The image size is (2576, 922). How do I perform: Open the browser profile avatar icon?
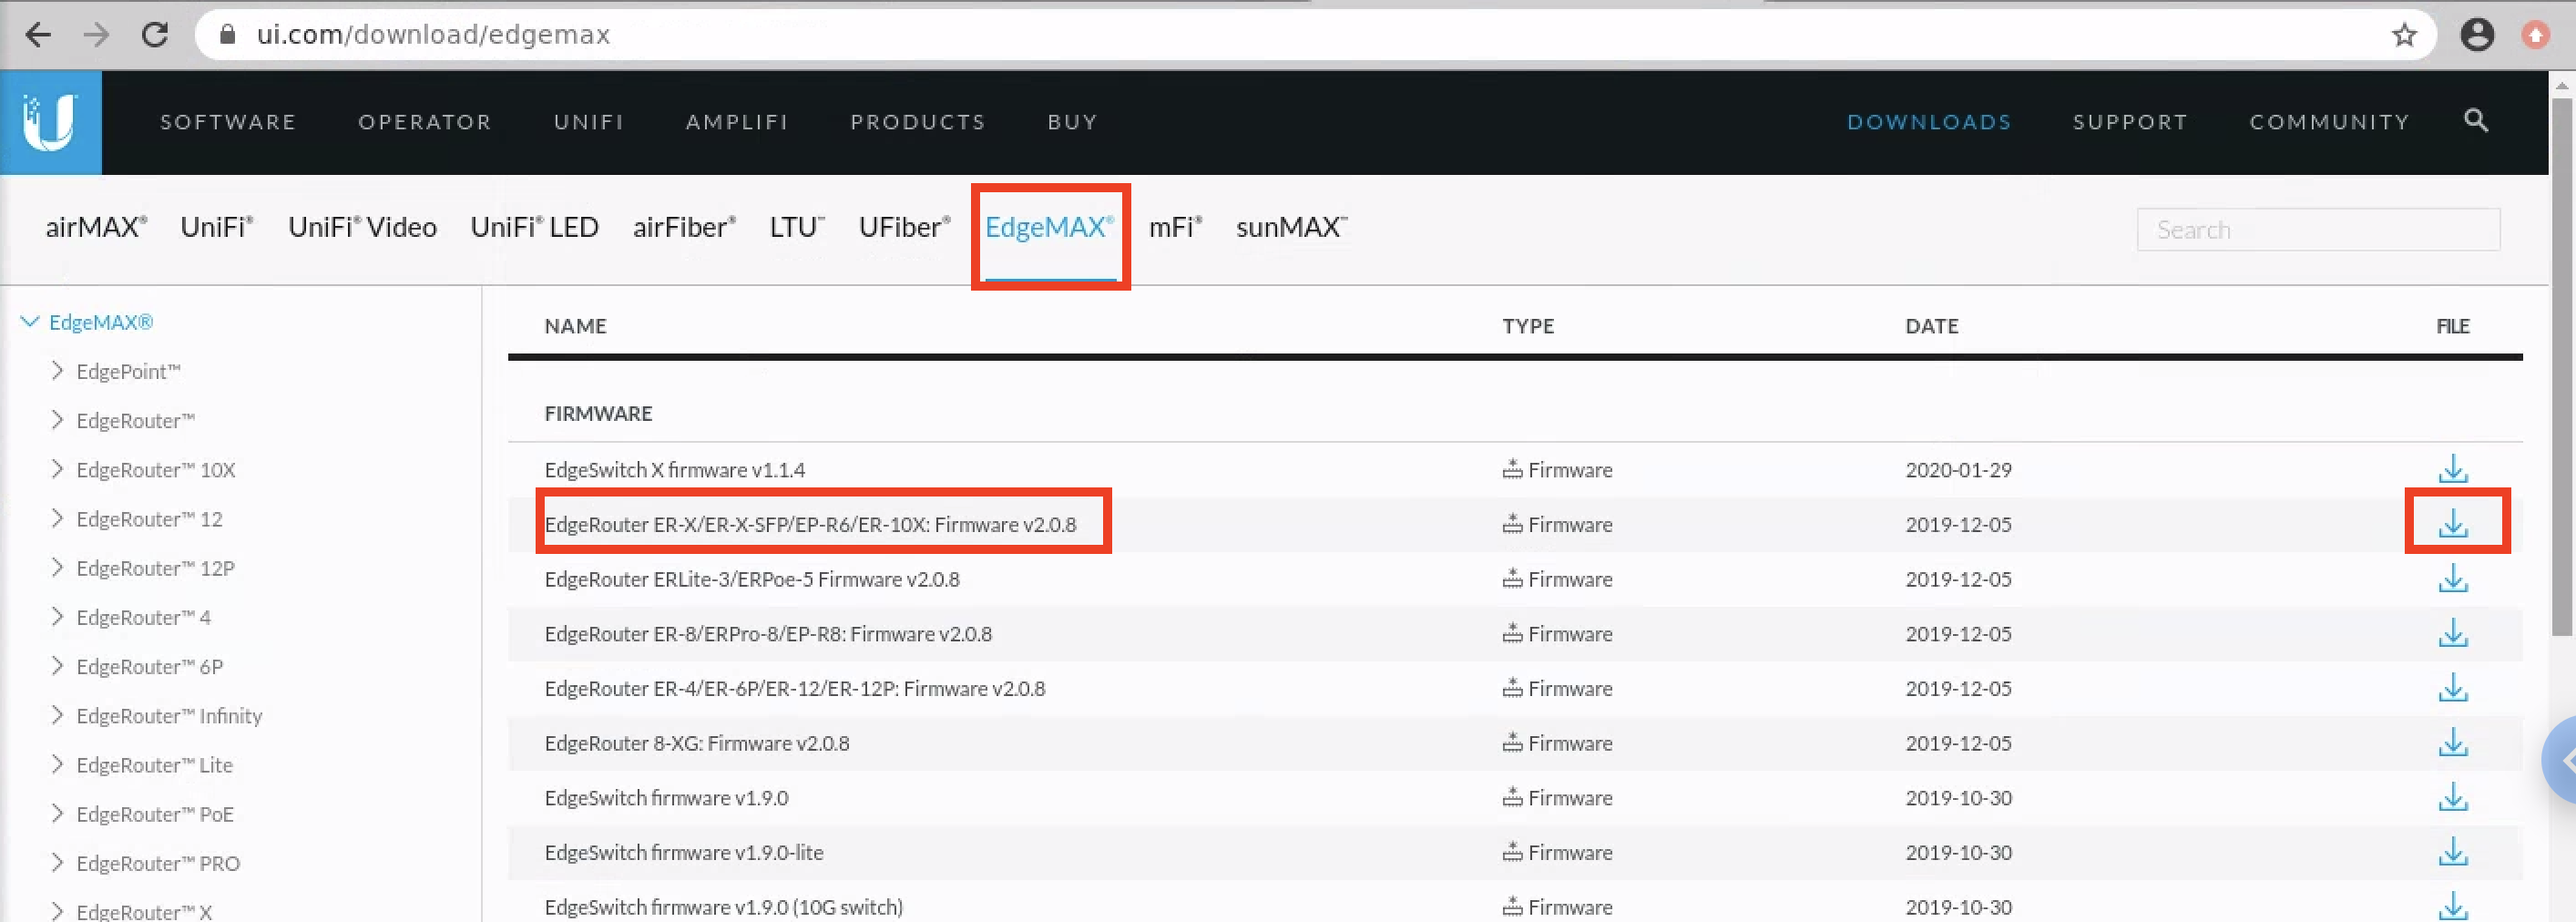2477,35
